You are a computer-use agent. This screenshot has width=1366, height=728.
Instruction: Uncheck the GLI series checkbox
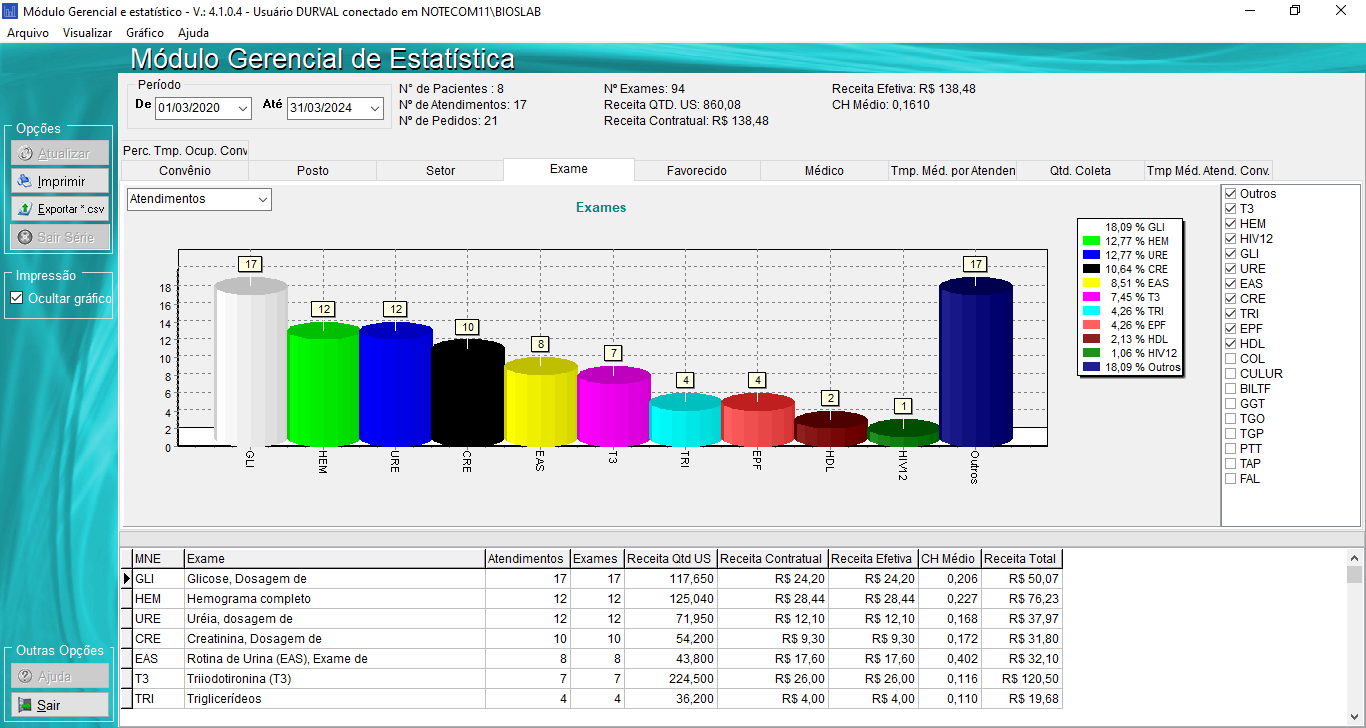click(1230, 254)
